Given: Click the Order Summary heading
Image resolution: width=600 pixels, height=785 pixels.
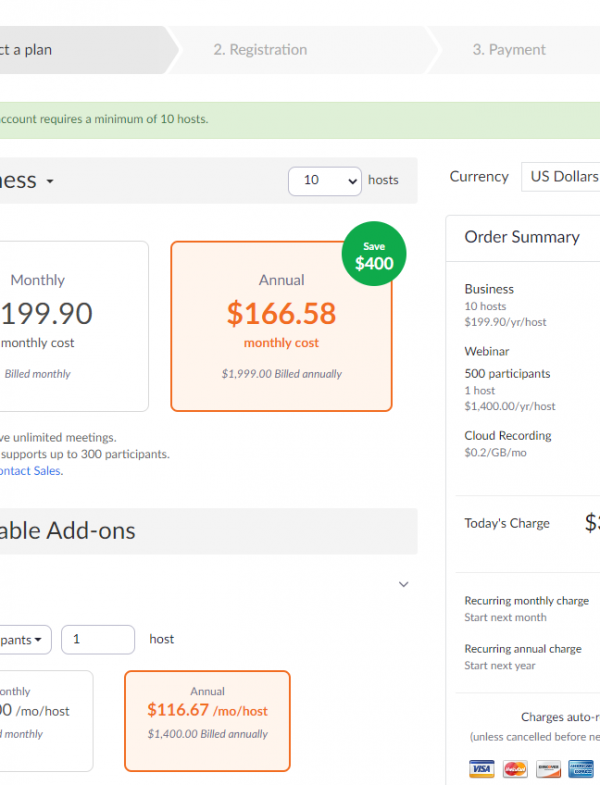Looking at the screenshot, I should click(522, 237).
